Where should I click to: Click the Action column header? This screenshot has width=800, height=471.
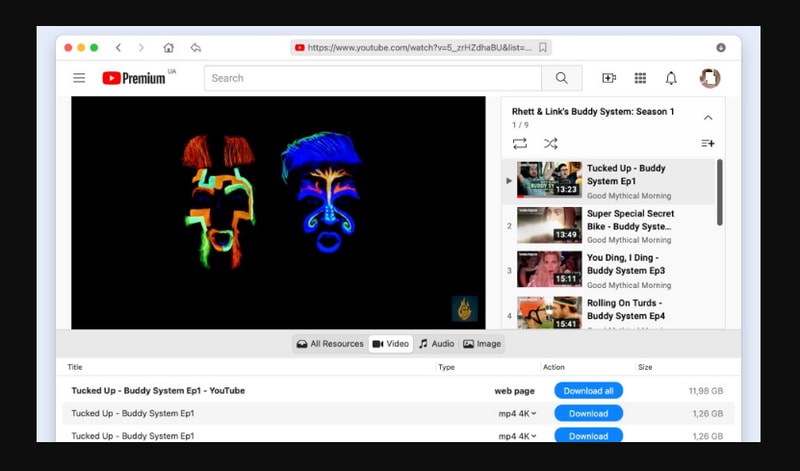click(x=554, y=367)
